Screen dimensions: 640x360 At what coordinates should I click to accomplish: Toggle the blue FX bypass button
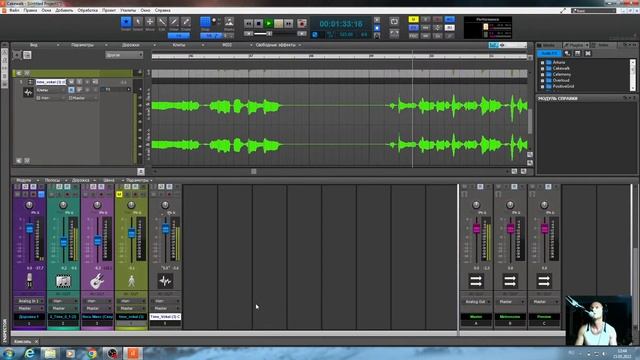click(x=413, y=28)
